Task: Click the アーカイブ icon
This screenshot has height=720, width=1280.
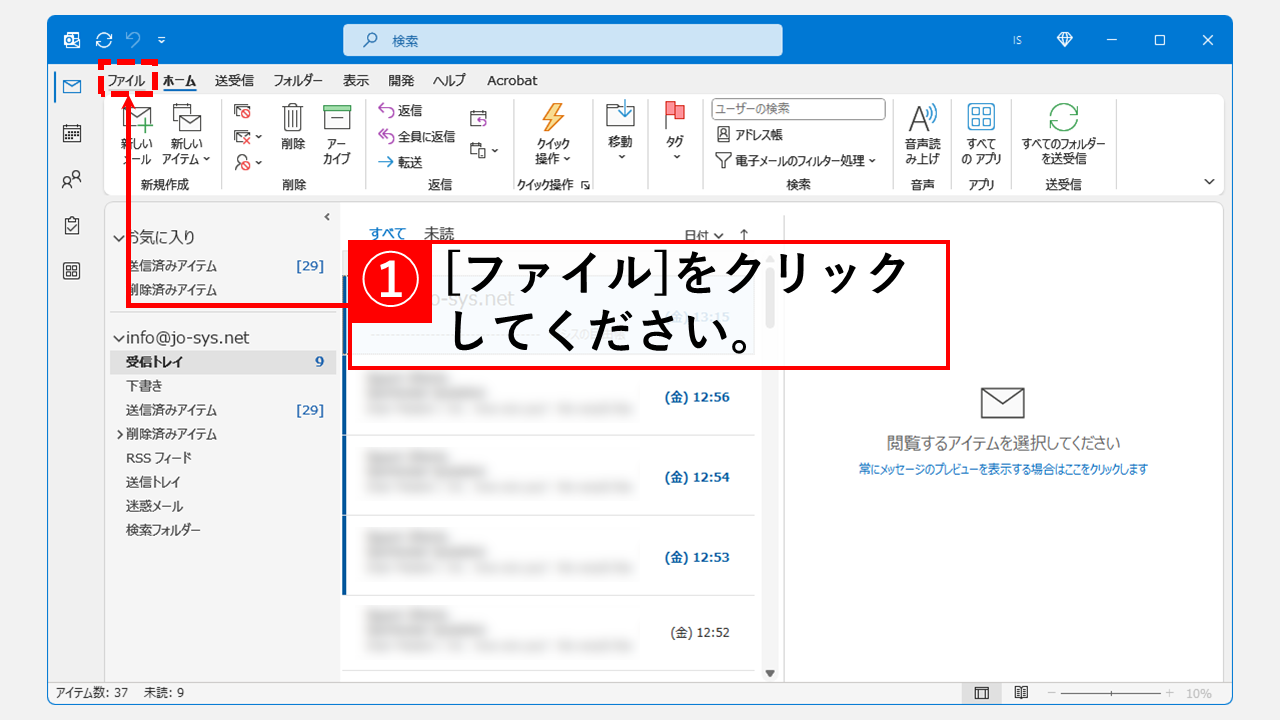Action: 337,135
